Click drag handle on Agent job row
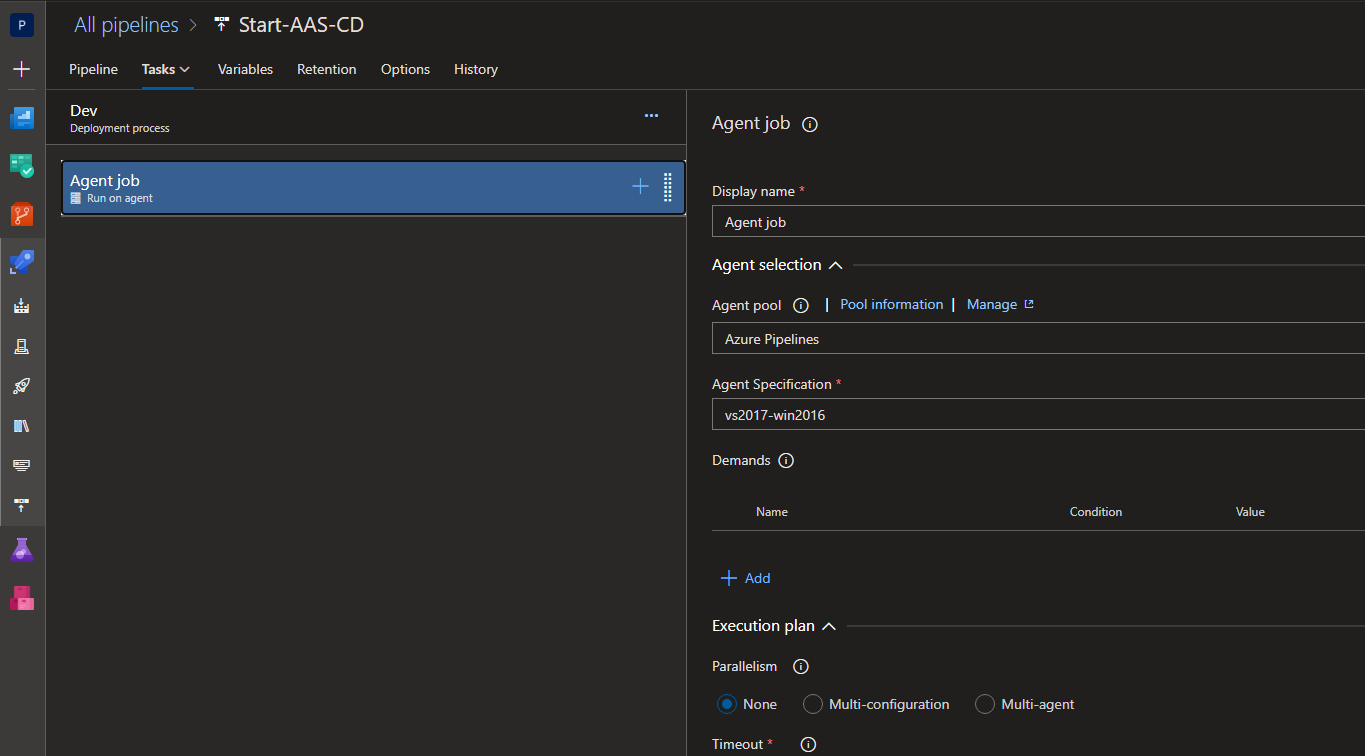Screen dimensions: 1365x756 (668, 187)
